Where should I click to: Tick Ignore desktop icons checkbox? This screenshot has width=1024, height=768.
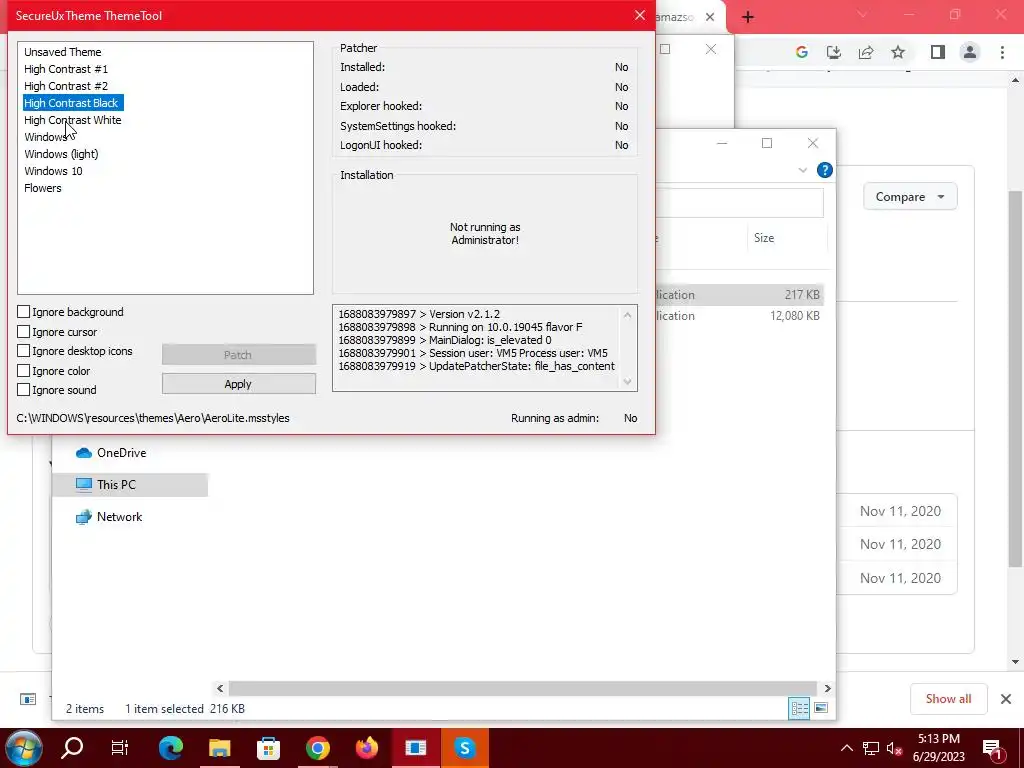tap(24, 351)
